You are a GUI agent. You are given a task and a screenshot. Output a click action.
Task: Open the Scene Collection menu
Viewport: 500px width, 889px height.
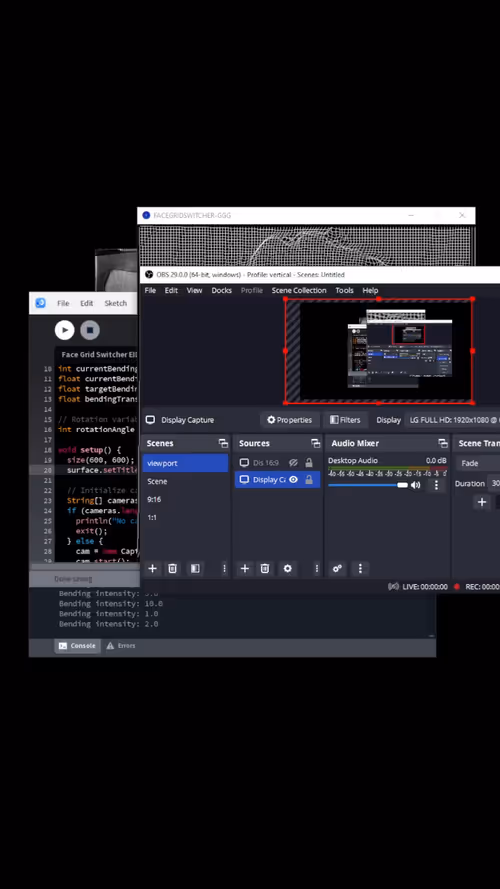(299, 290)
